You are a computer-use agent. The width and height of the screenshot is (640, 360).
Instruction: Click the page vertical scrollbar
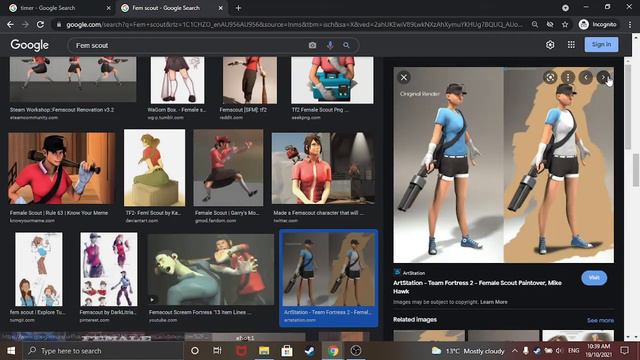636,169
